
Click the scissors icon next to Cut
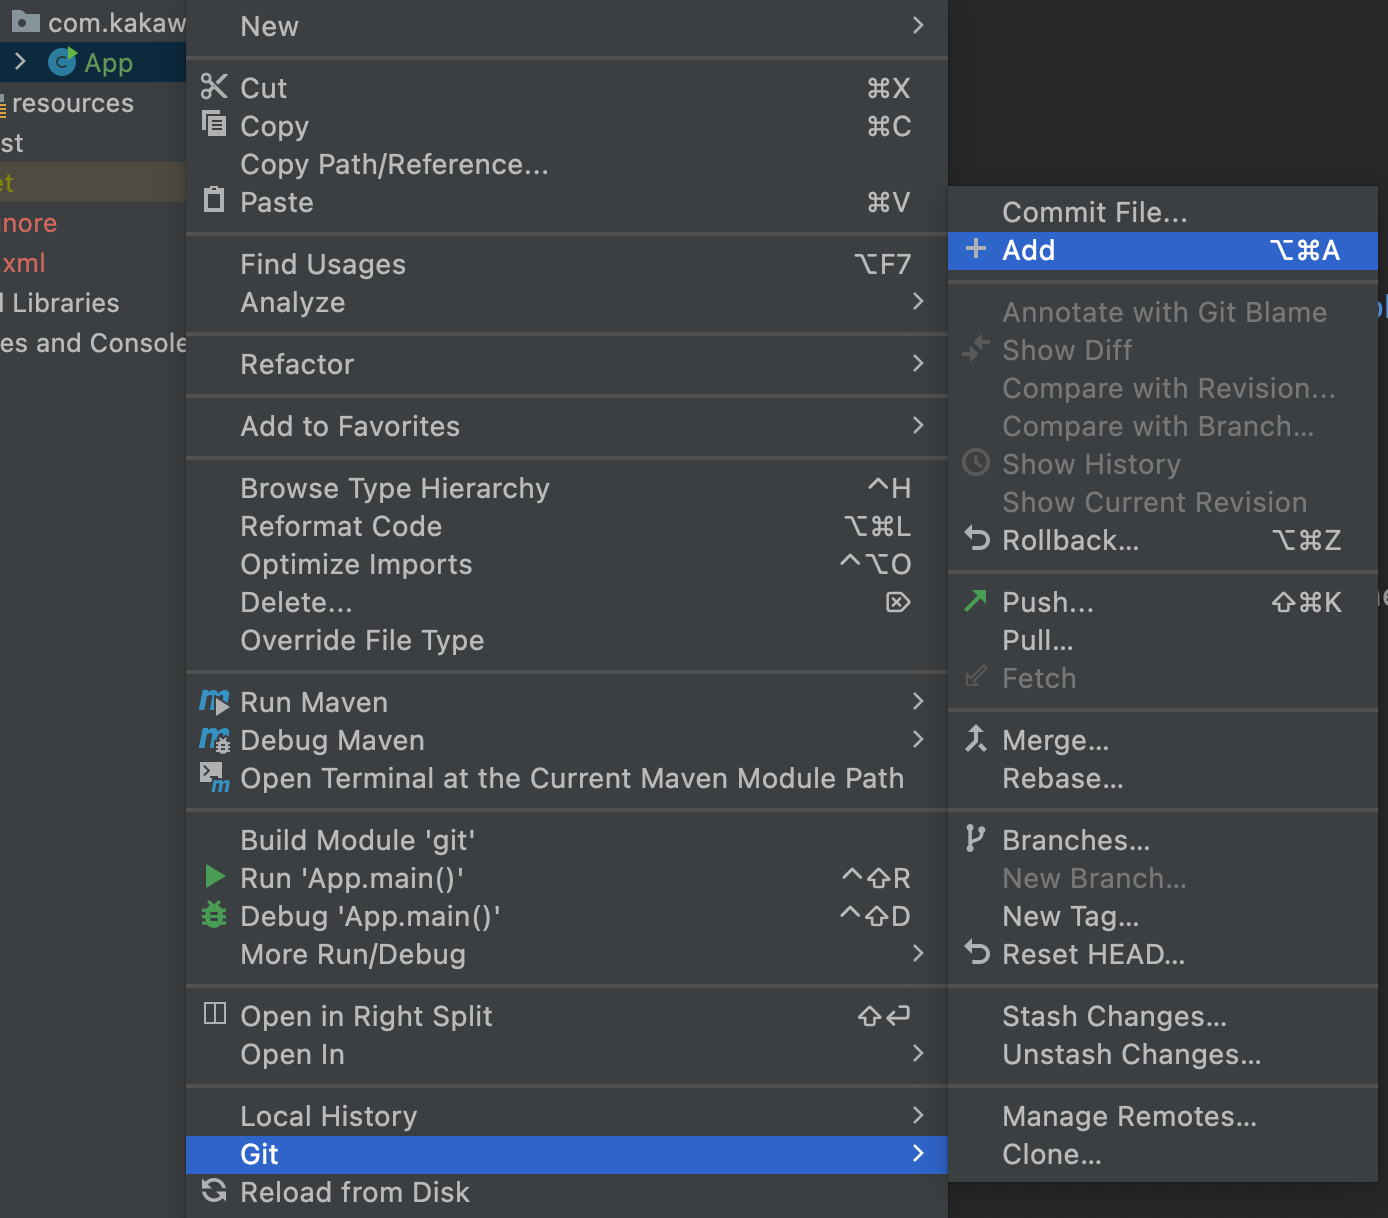(213, 87)
